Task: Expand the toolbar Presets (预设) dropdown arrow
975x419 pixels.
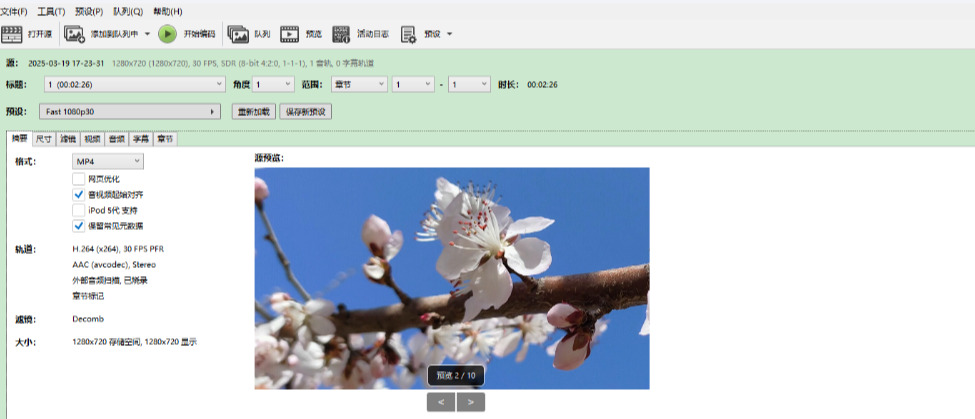Action: [x=449, y=34]
